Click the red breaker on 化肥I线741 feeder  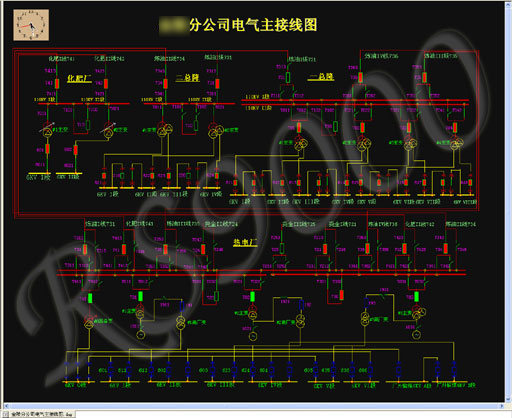[57, 83]
